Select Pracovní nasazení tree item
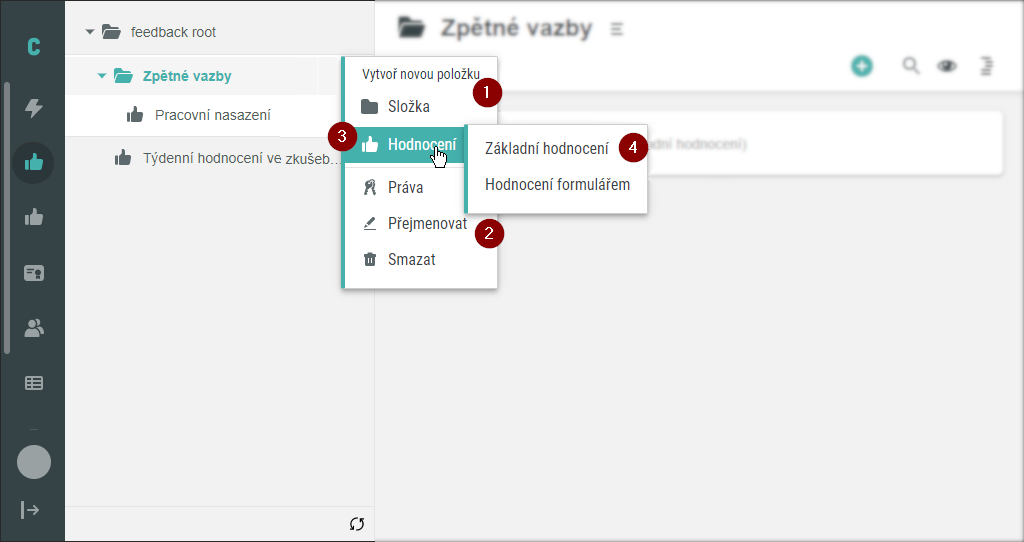1024x542 pixels. (x=212, y=115)
